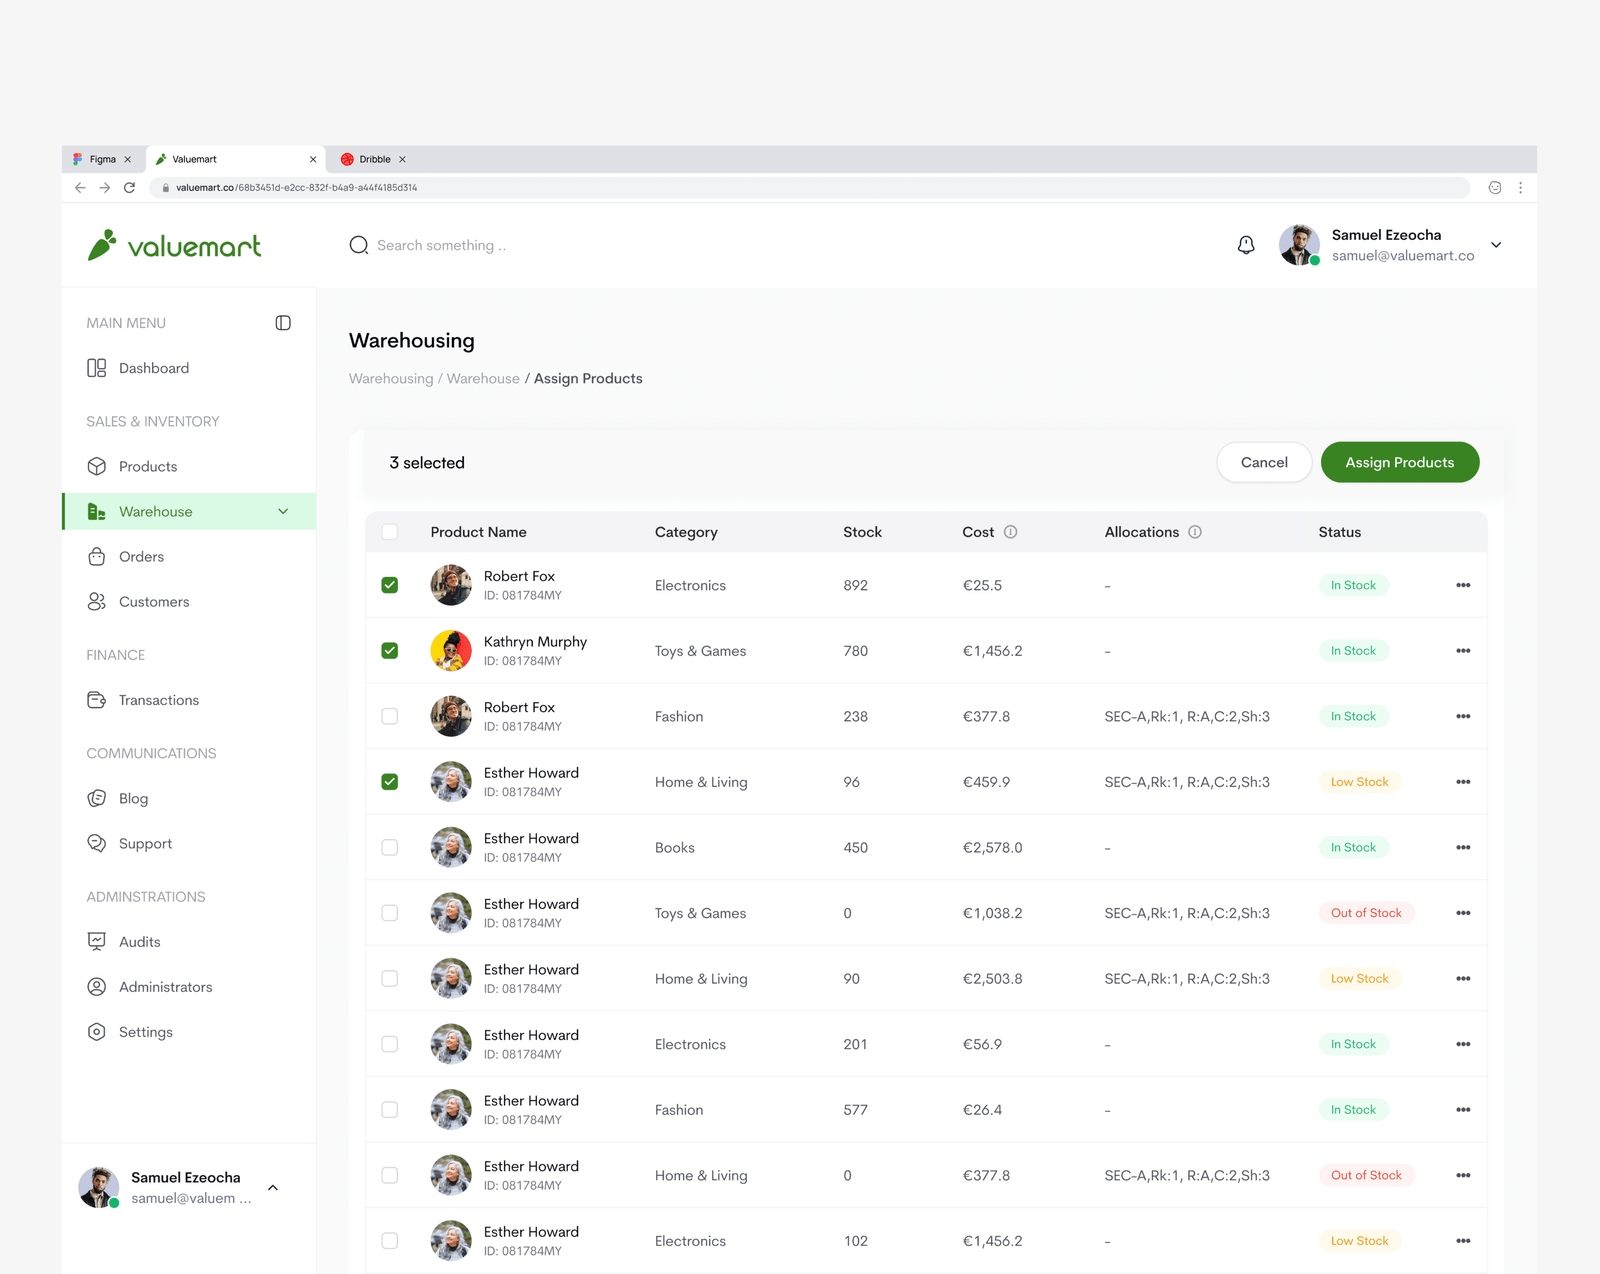Open Products in the sidebar menu
The image size is (1600, 1274).
pyautogui.click(x=147, y=467)
